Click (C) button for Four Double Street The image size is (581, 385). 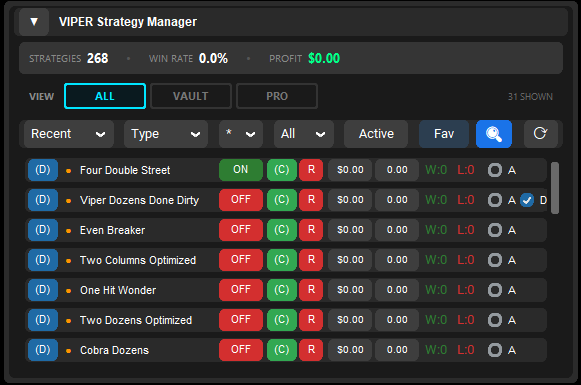tap(282, 170)
